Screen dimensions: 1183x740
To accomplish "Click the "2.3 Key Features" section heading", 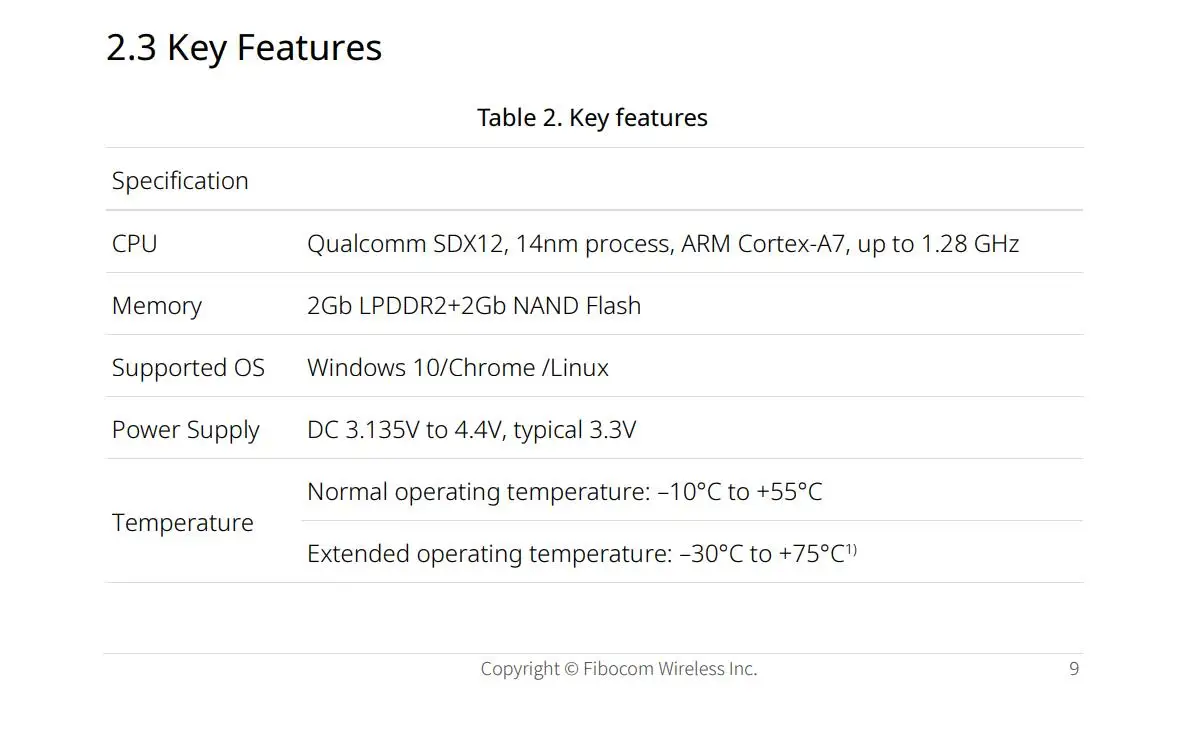I will point(244,48).
